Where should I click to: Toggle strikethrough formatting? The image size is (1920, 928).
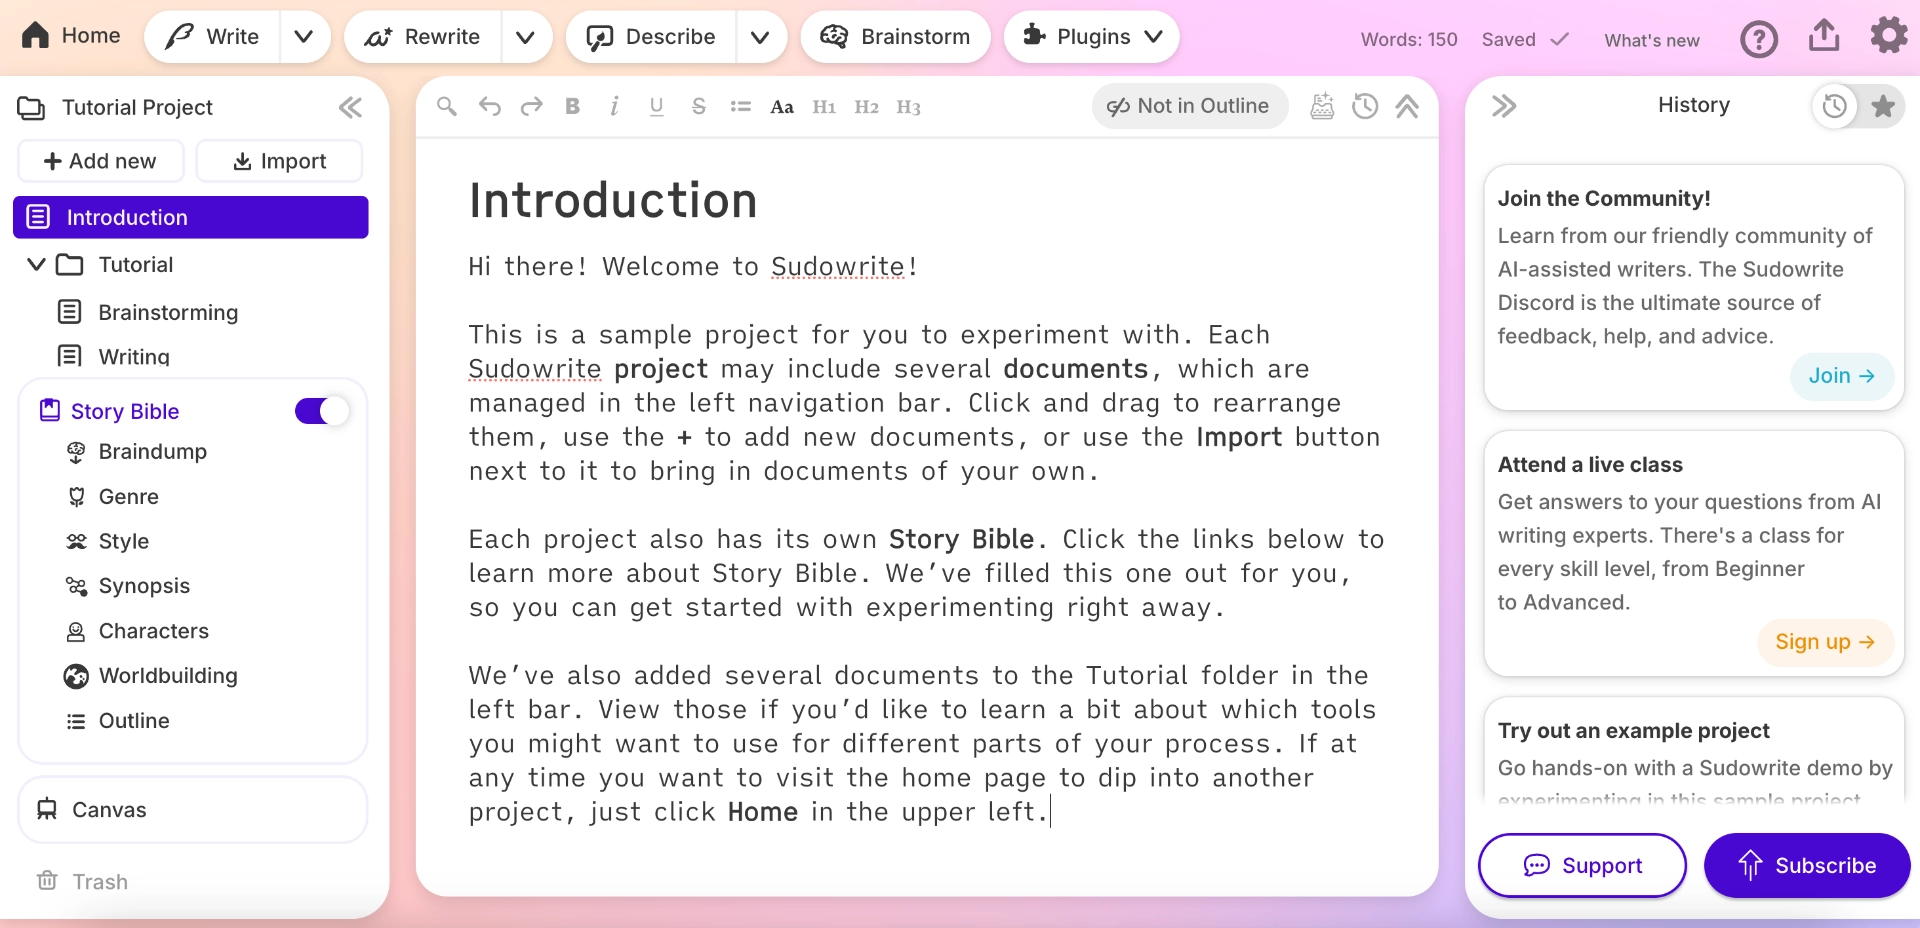pos(698,106)
